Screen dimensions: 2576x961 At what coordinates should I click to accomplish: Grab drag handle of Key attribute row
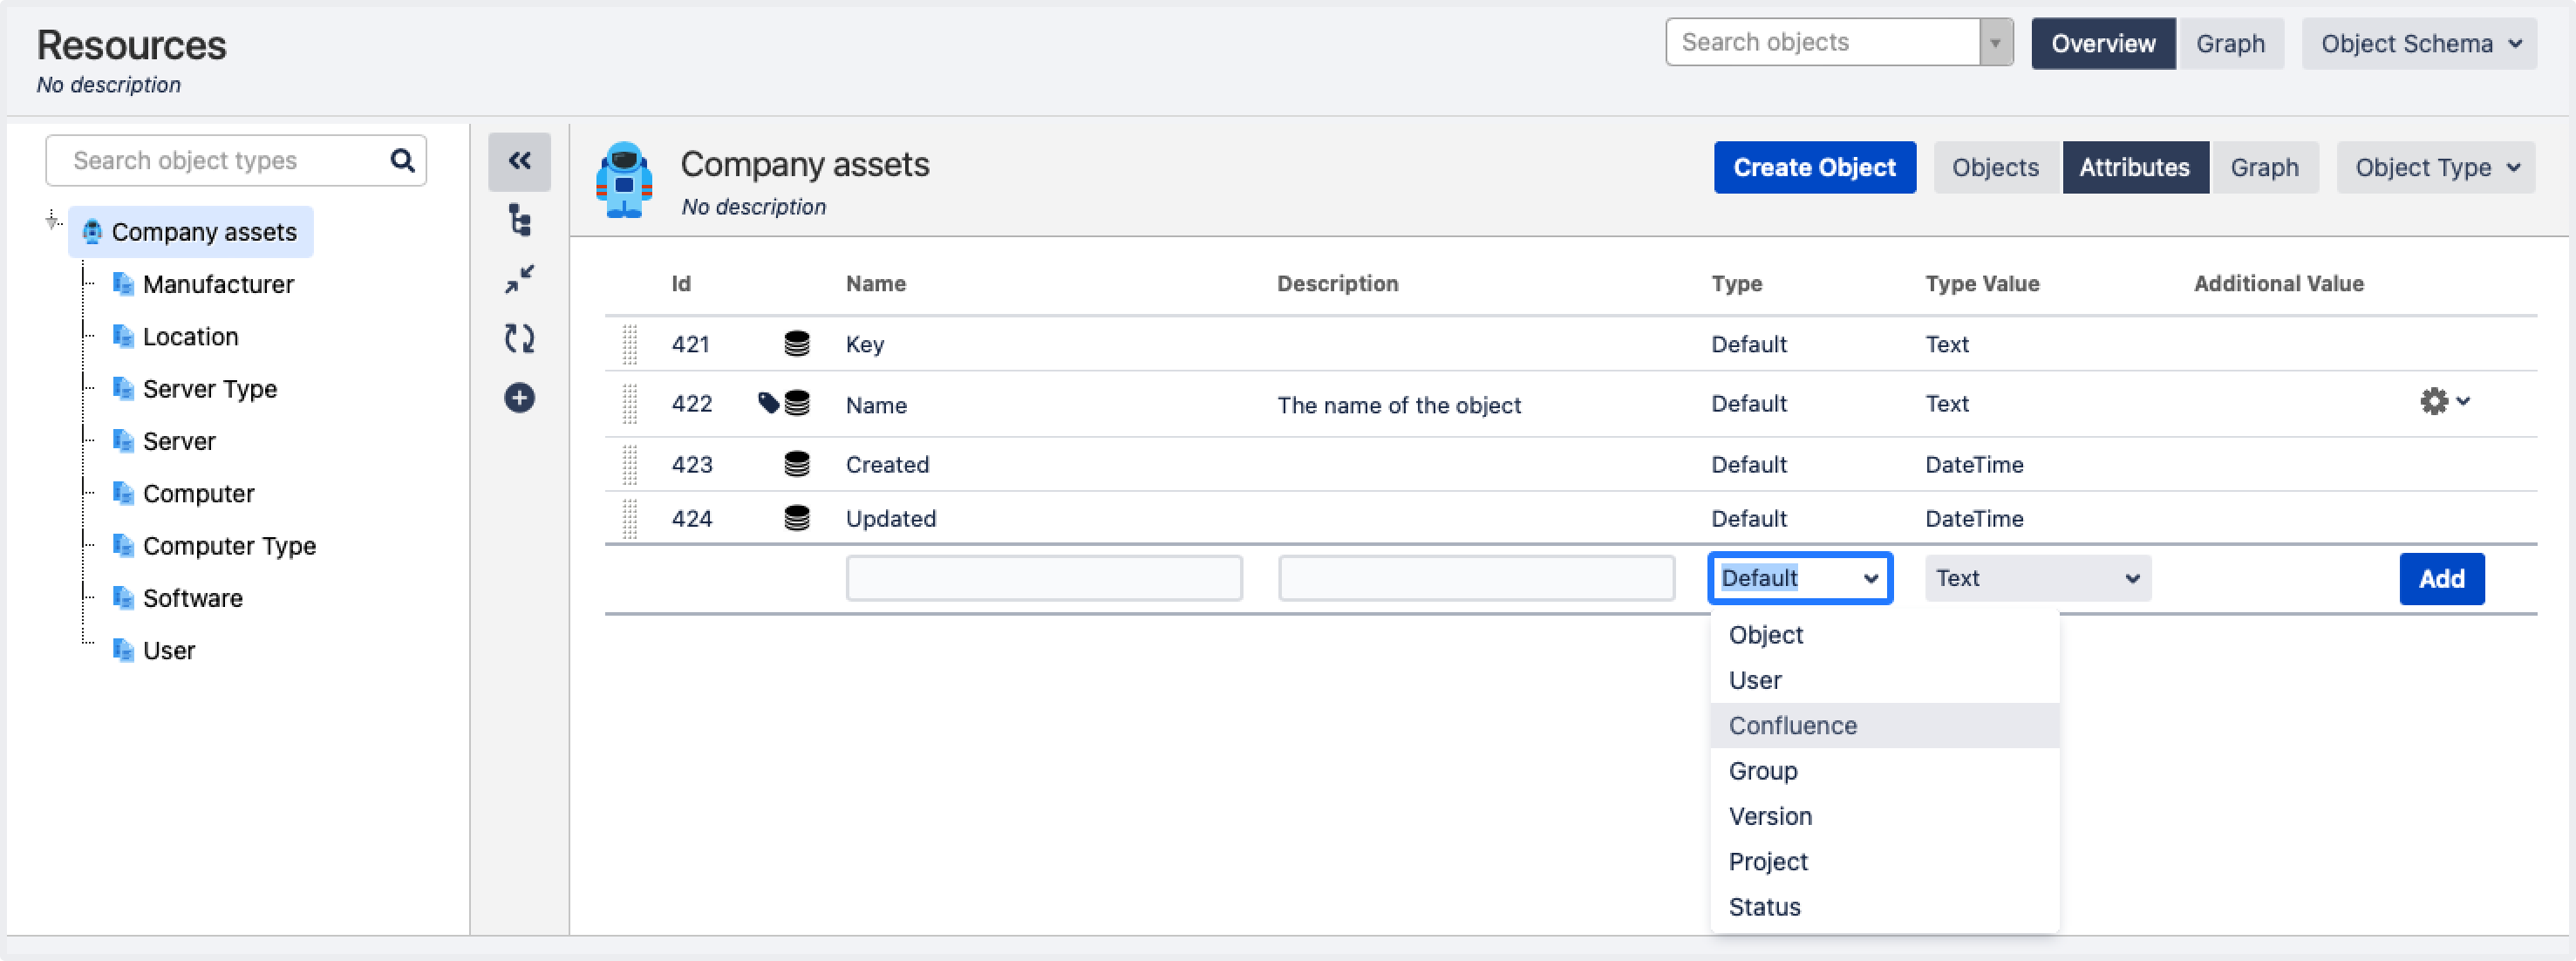630,345
